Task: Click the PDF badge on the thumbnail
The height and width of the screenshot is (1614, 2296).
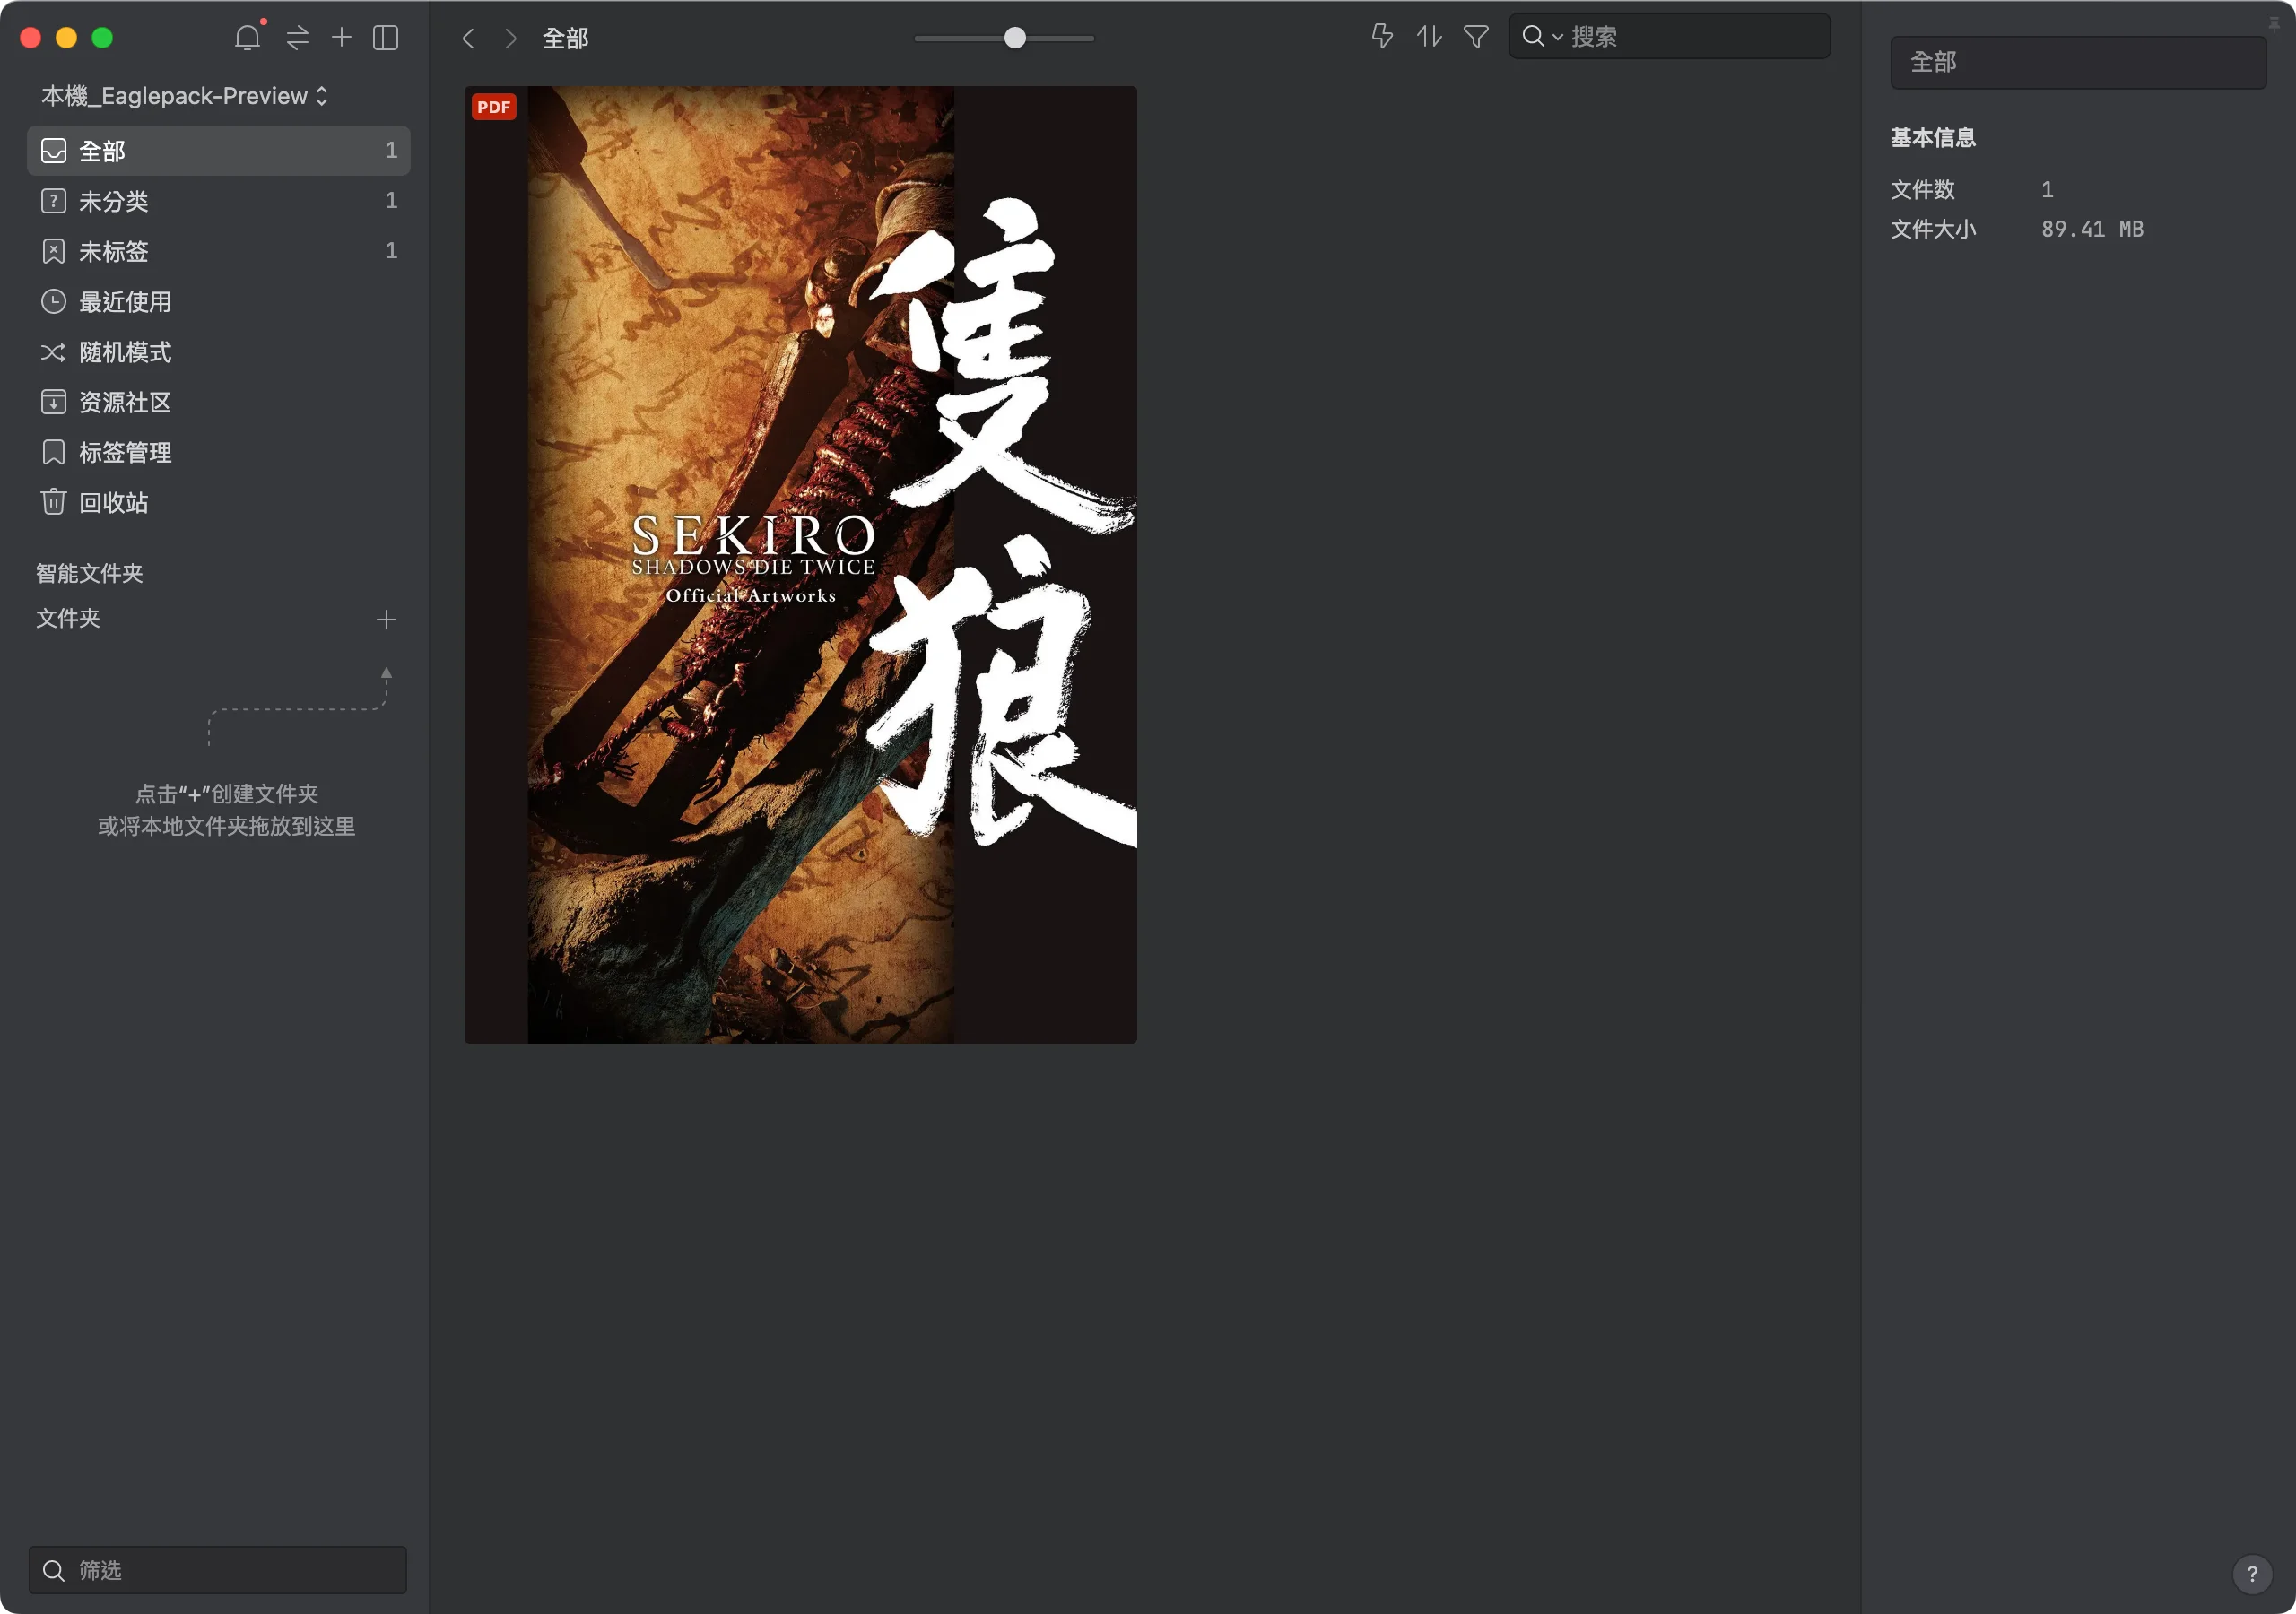Action: (494, 107)
